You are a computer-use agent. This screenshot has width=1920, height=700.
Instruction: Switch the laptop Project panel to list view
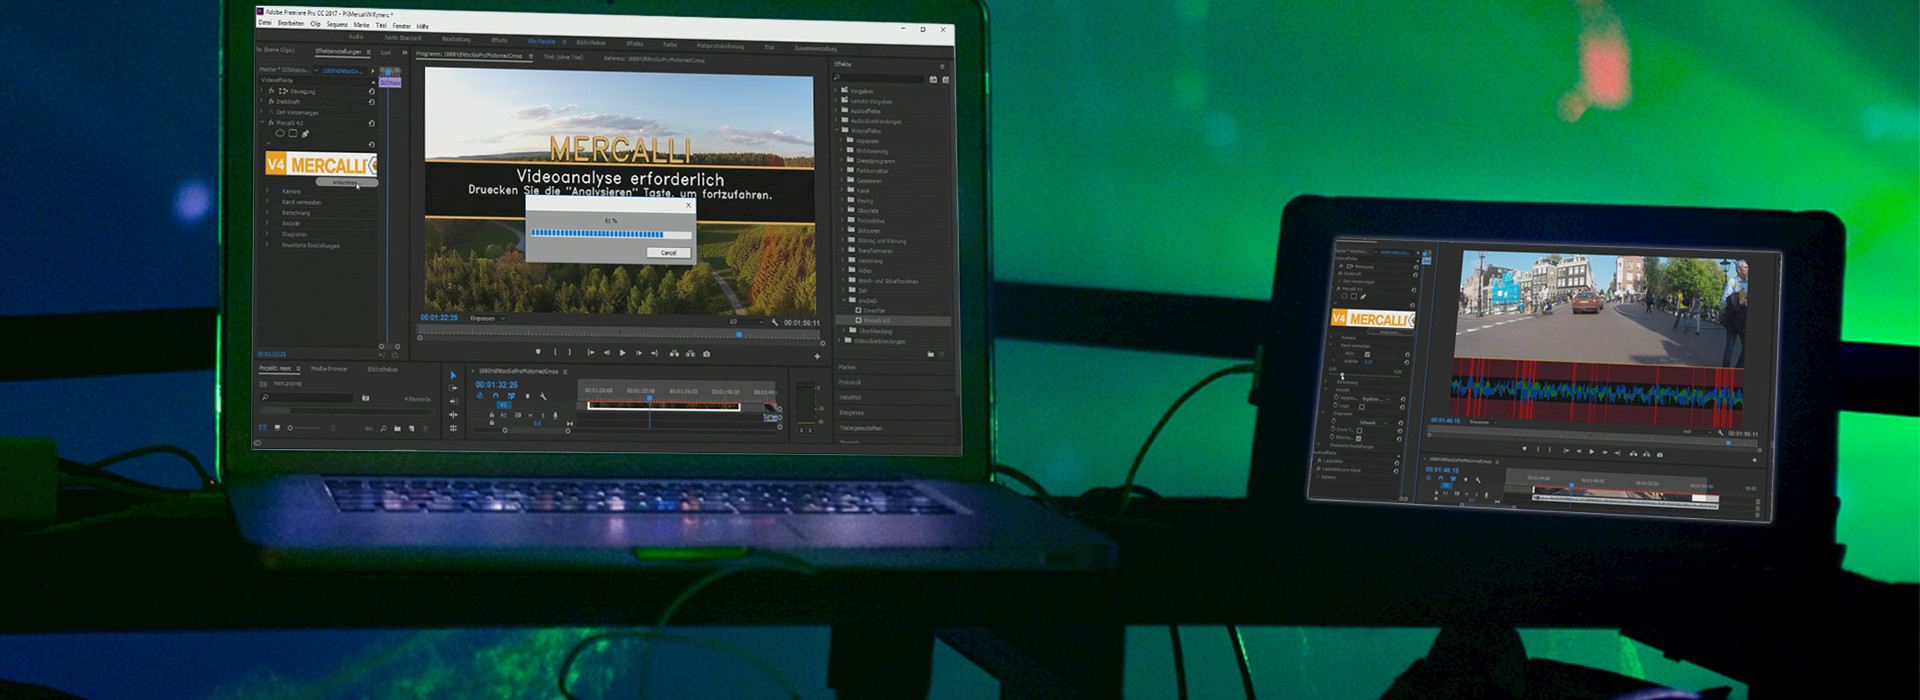pyautogui.click(x=264, y=428)
